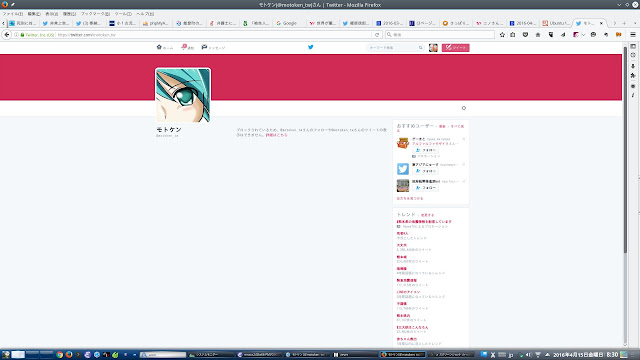Open the ヘルプ(H) menu

pyautogui.click(x=145, y=14)
